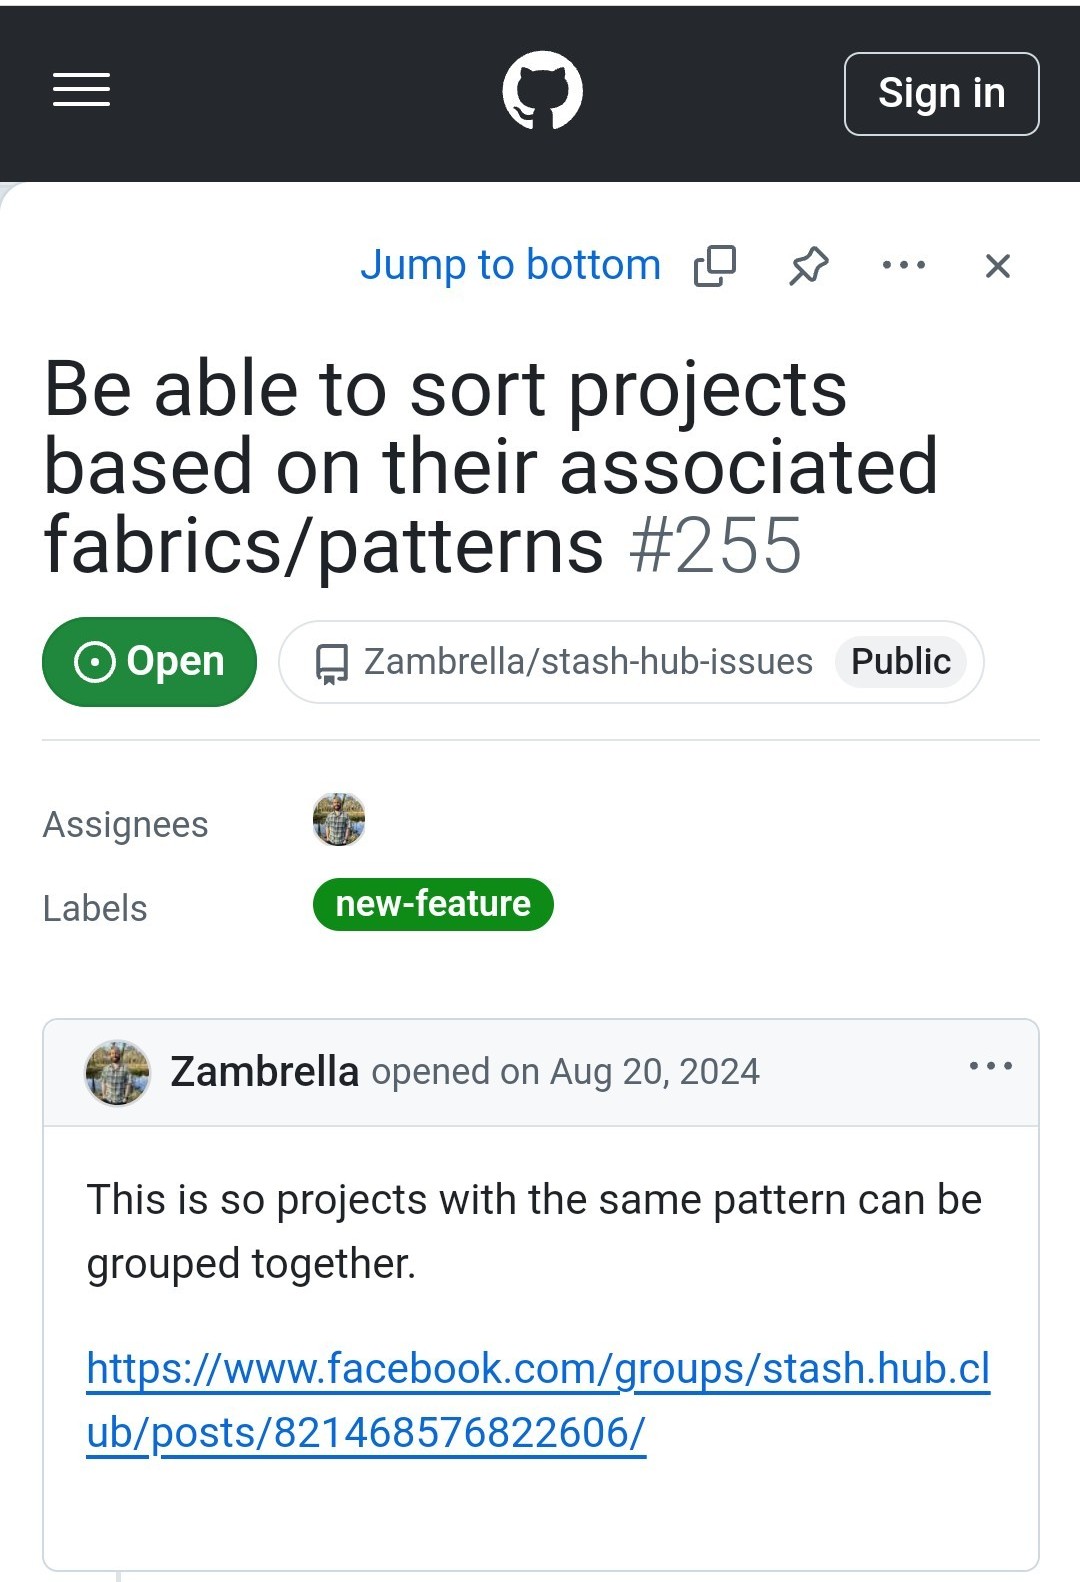Filter by the new-feature label
This screenshot has height=1582, width=1080.
point(433,904)
